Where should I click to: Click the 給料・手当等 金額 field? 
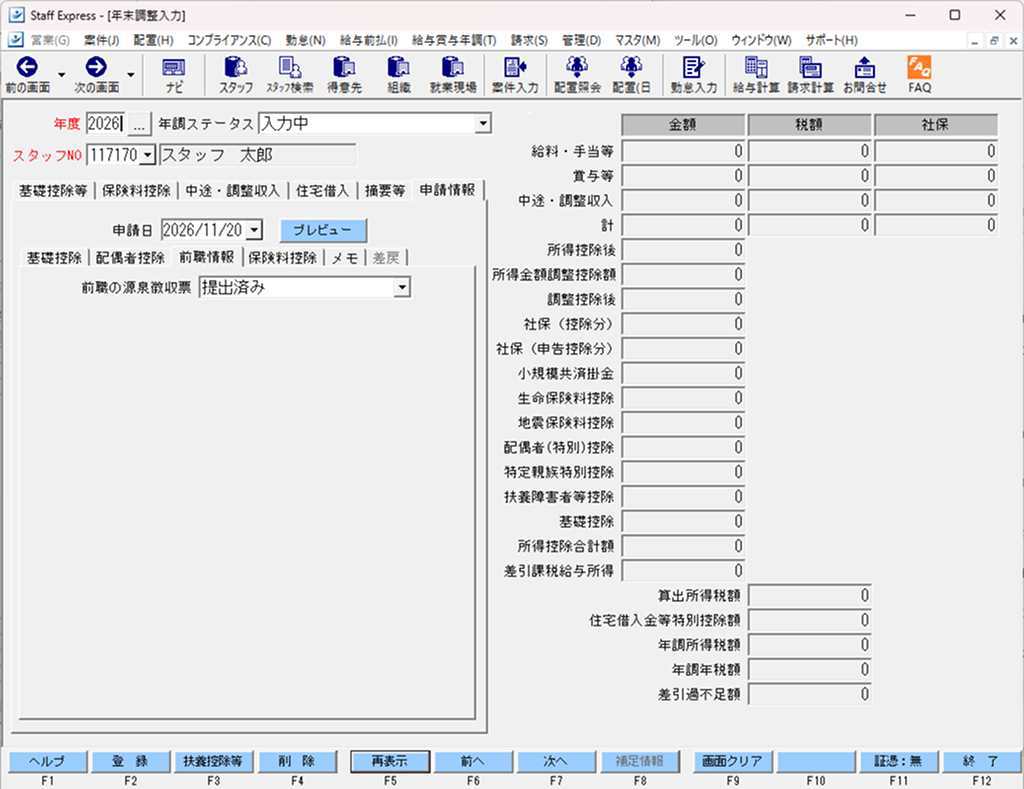(683, 151)
